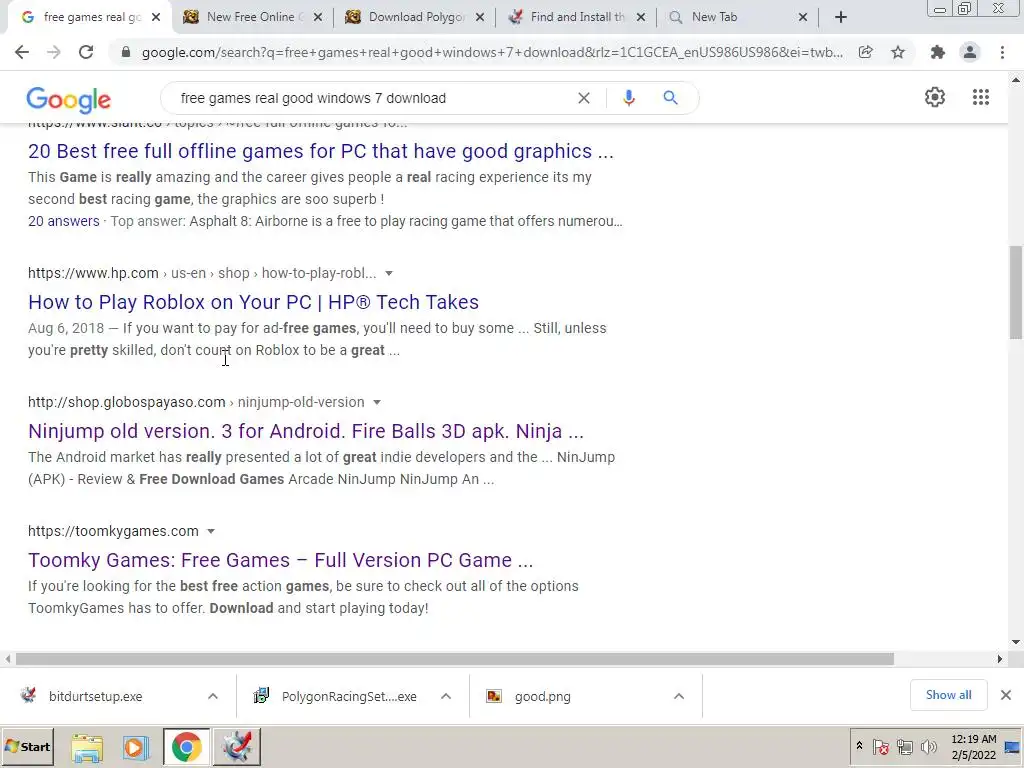
Task: Reload the current page
Action: pyautogui.click(x=86, y=52)
